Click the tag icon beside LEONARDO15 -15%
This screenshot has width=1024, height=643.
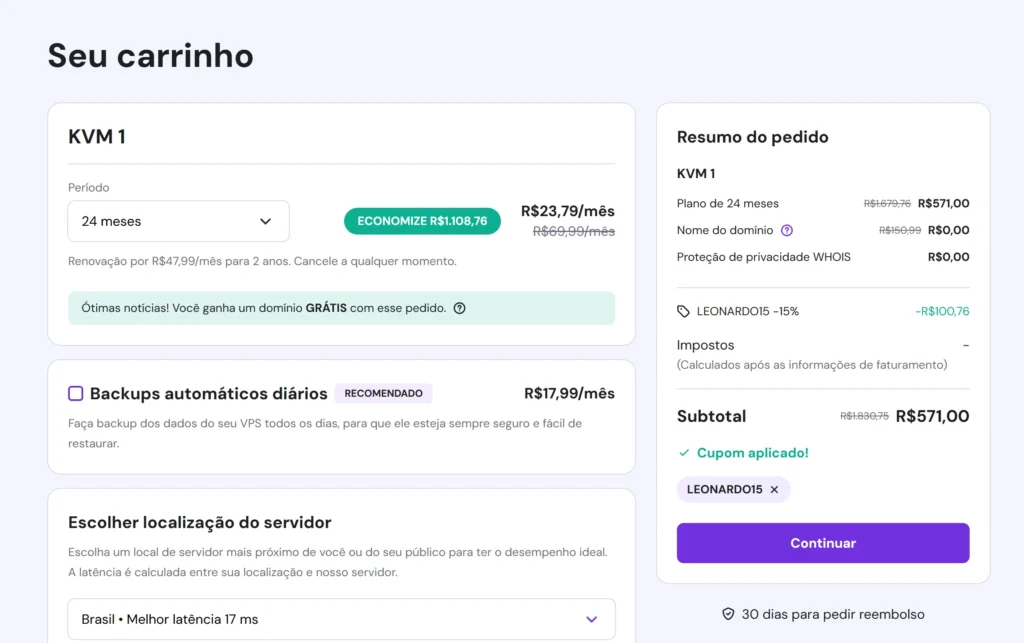pyautogui.click(x=684, y=311)
